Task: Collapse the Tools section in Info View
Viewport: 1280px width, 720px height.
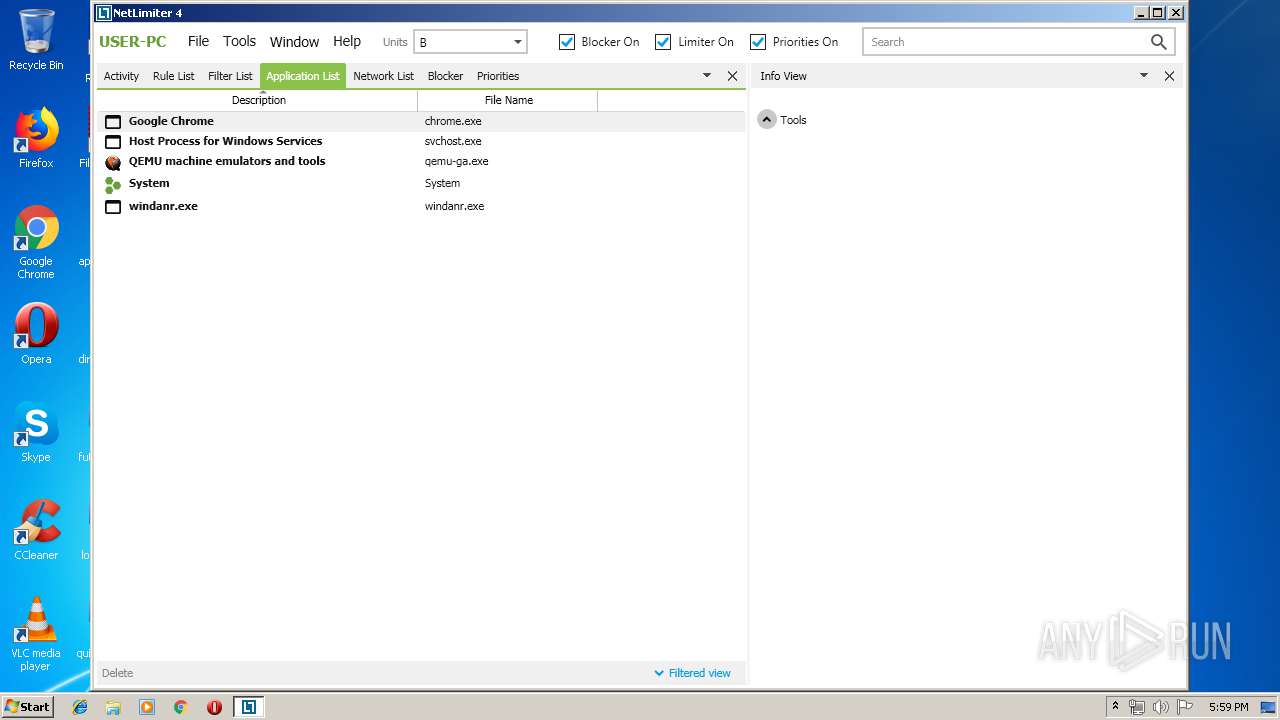Action: pos(767,119)
